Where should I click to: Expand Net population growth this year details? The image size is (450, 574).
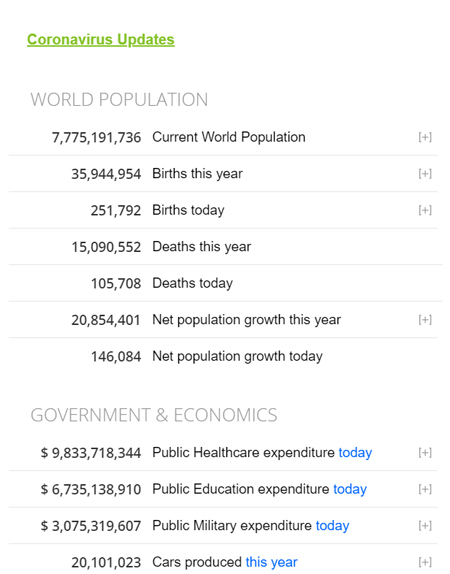tap(425, 320)
